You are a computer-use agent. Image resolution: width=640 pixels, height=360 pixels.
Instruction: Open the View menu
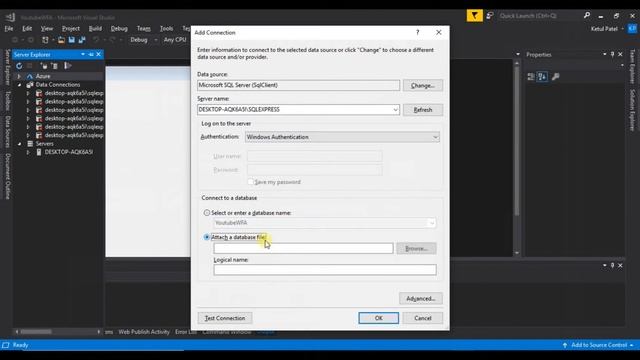coord(47,29)
